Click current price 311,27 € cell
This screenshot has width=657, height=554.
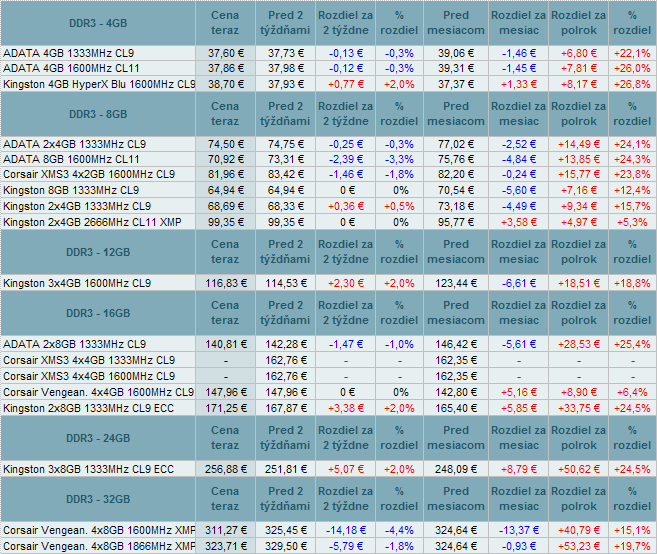tap(226, 530)
